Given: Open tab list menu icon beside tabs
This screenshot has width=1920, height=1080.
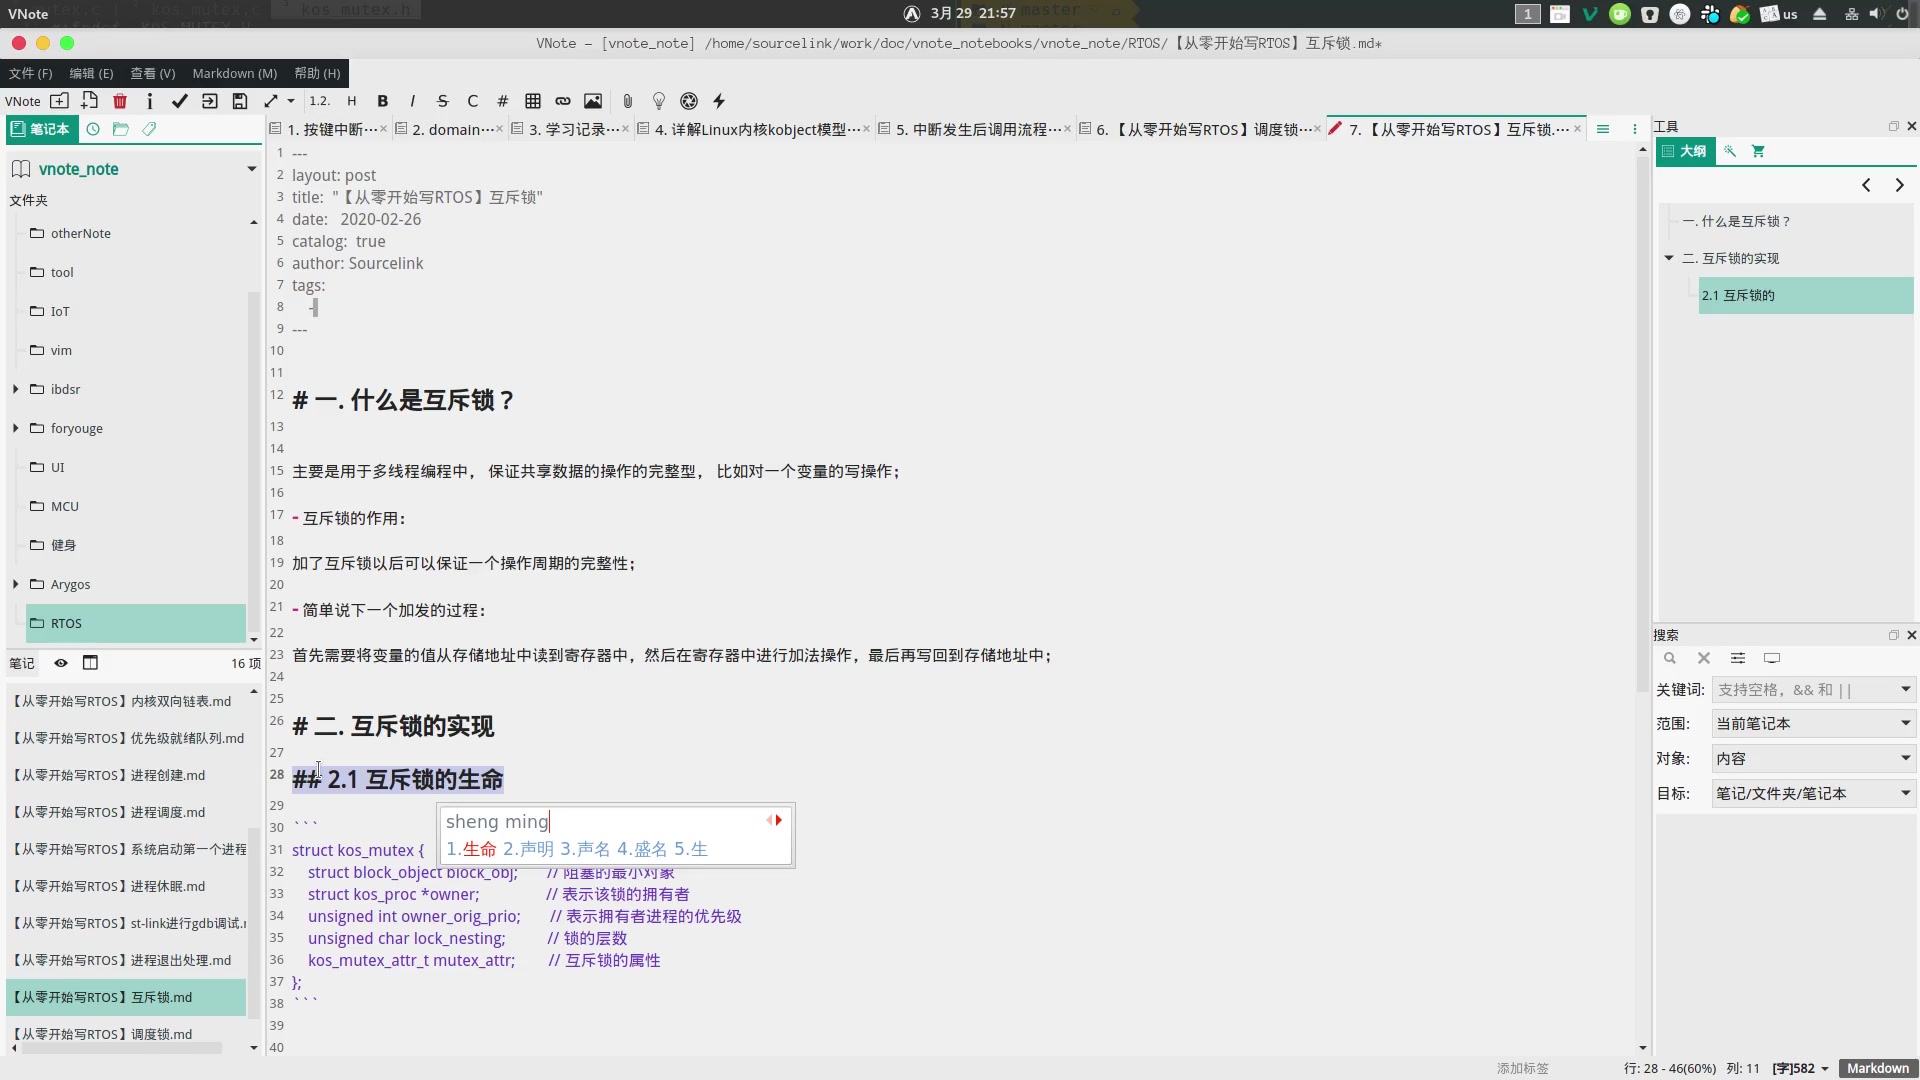Looking at the screenshot, I should point(1603,129).
